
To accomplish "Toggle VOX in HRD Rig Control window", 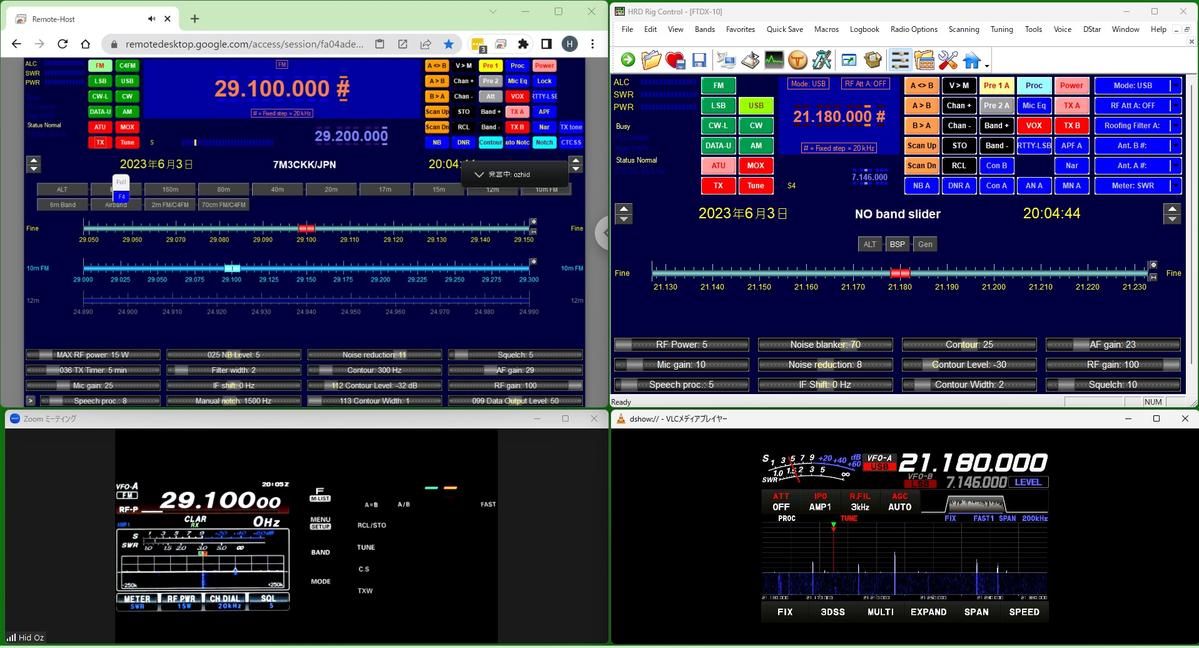I will pyautogui.click(x=1034, y=125).
